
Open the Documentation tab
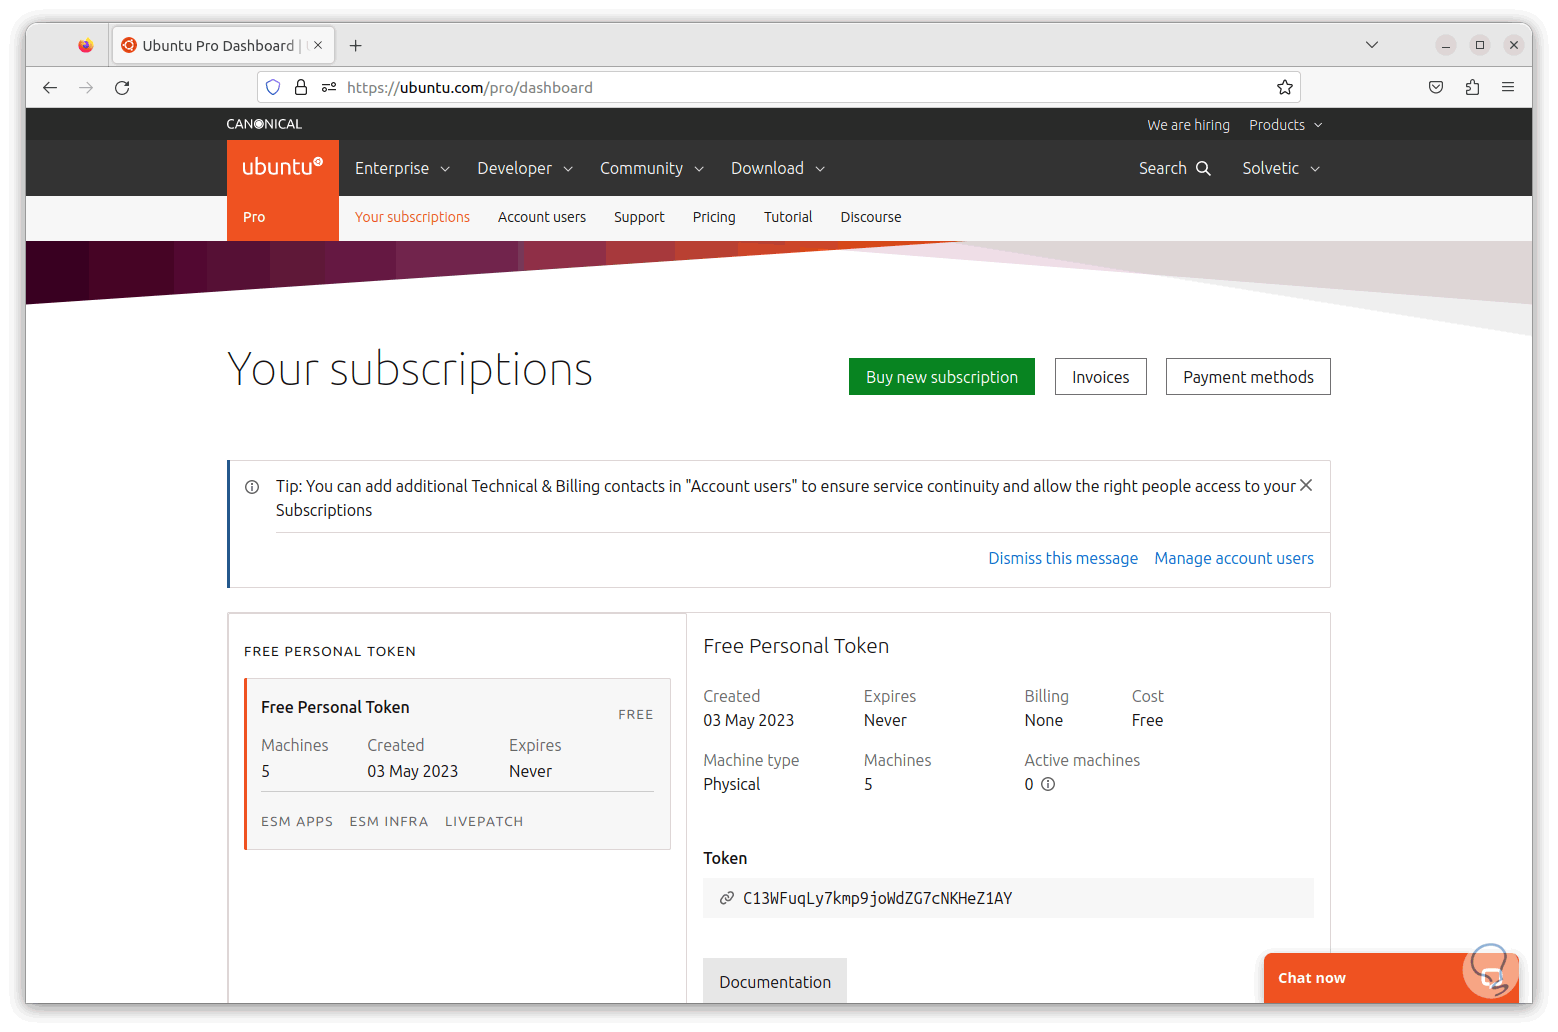[775, 982]
